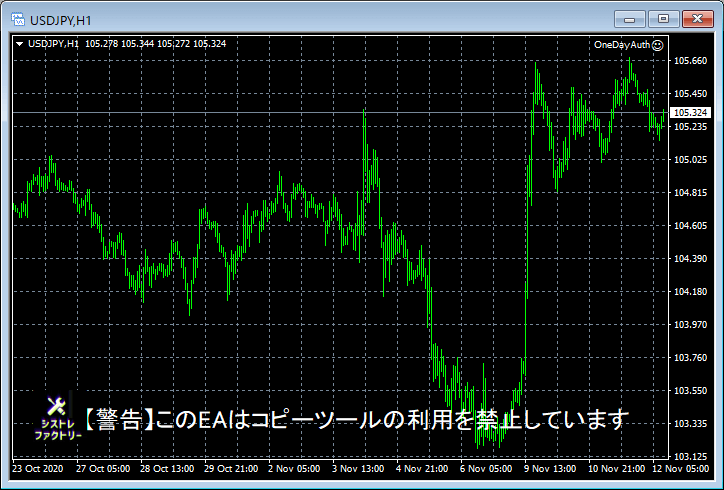
Task: Select the 3 Nov 13:00 time marker
Action: pos(358,469)
